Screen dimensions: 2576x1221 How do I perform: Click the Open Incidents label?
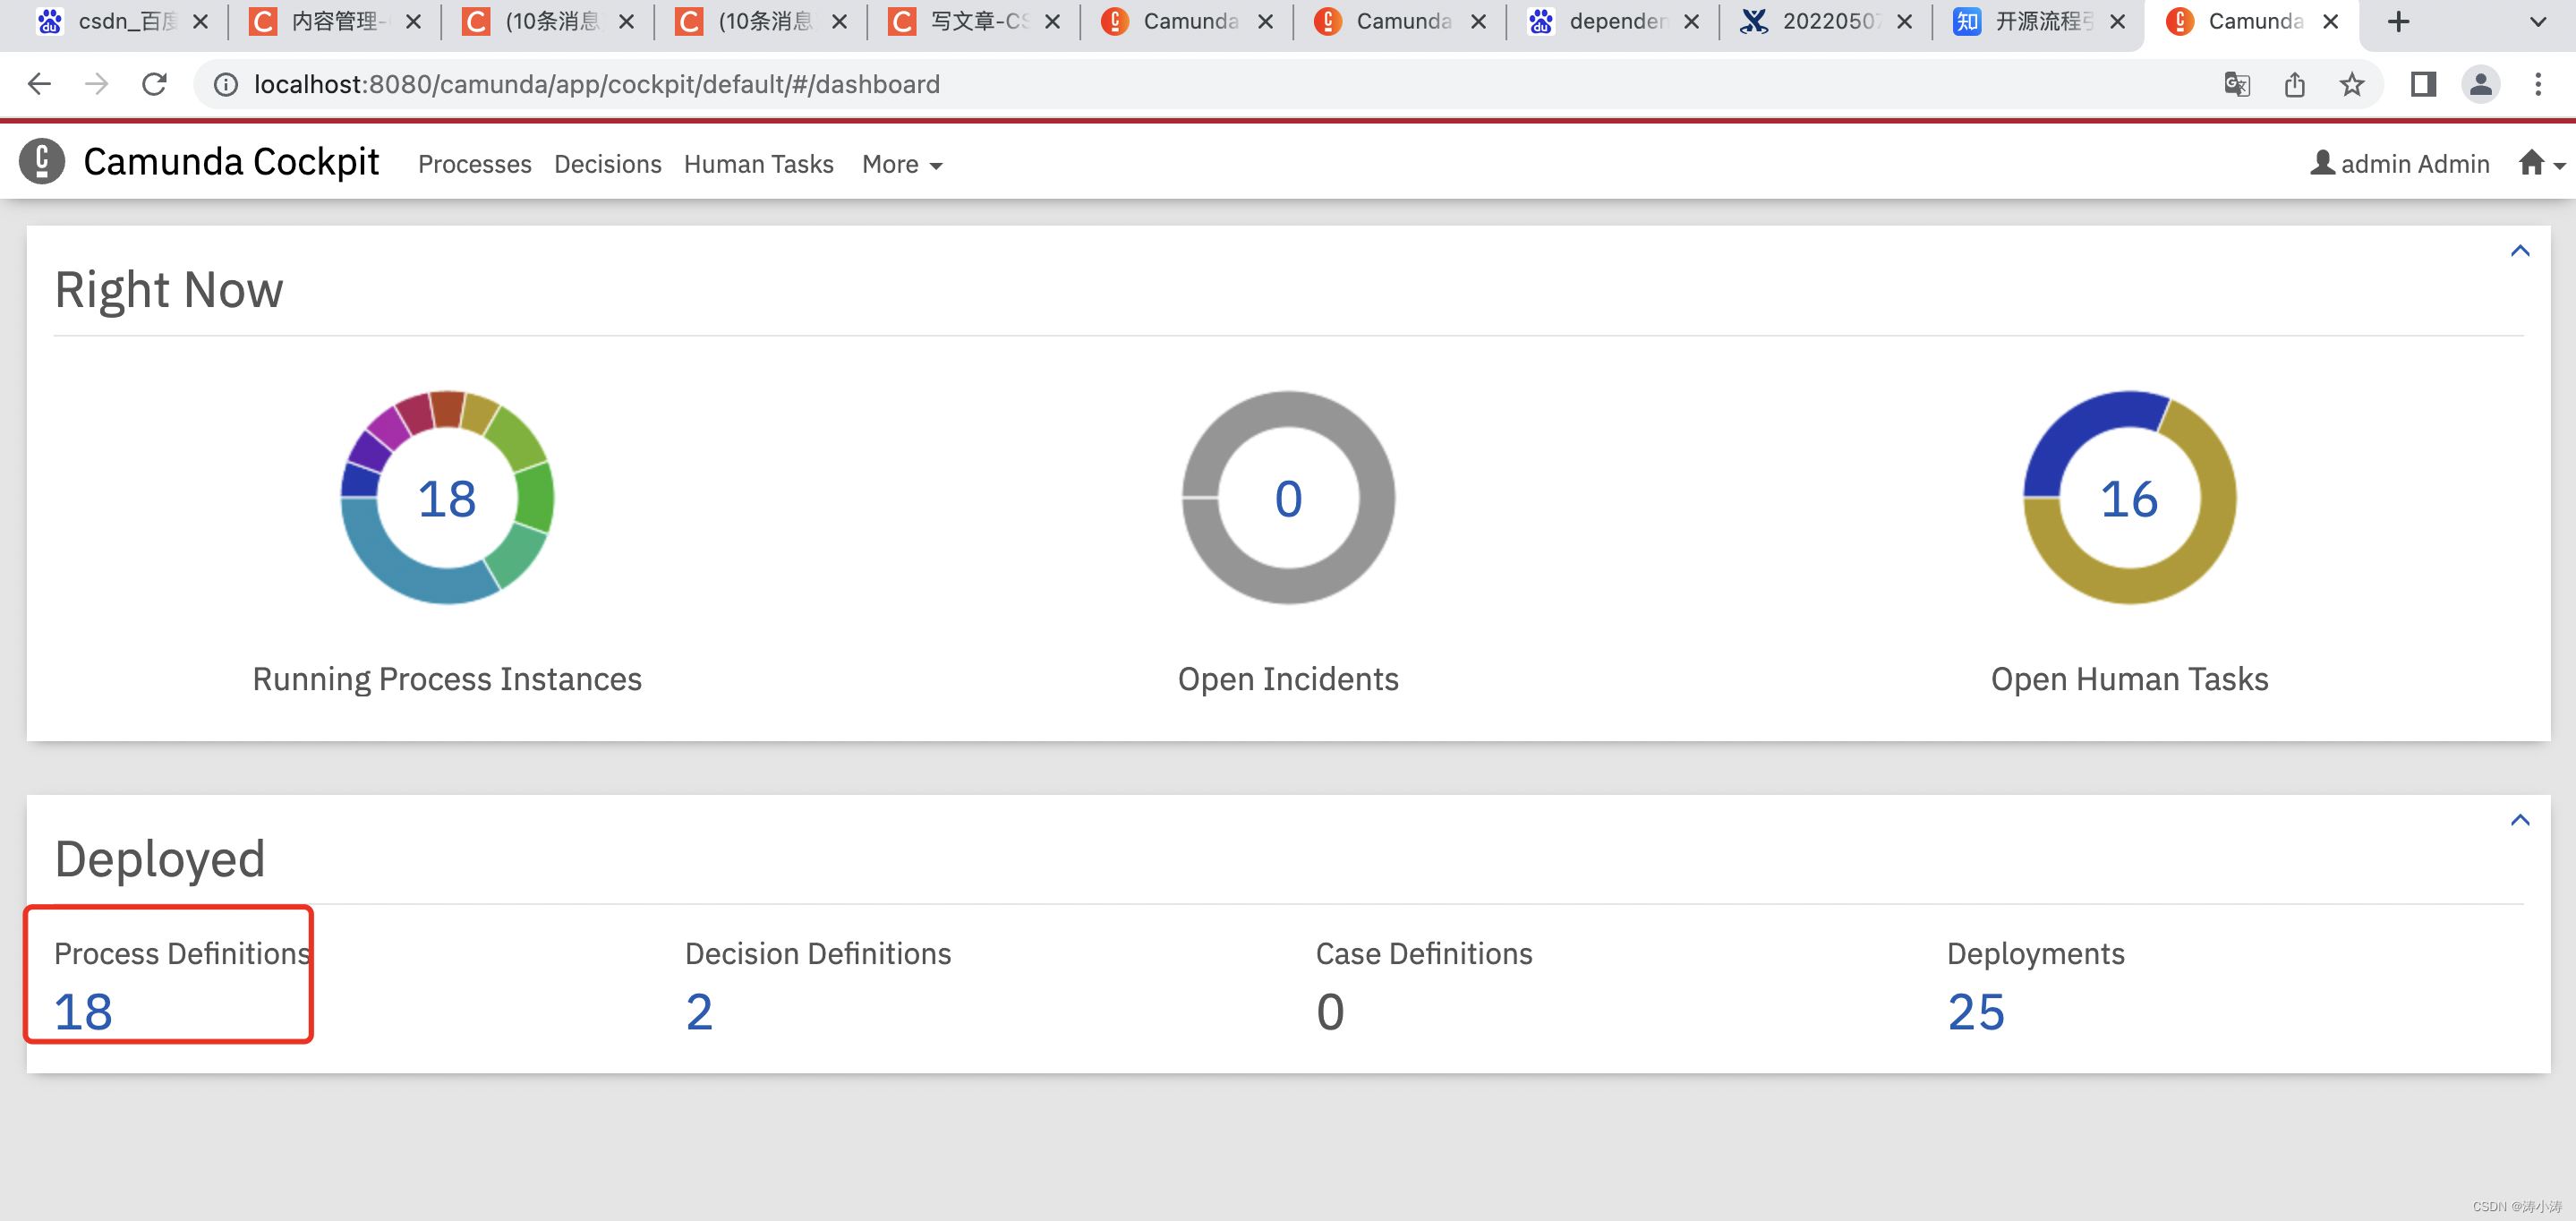pos(1288,680)
